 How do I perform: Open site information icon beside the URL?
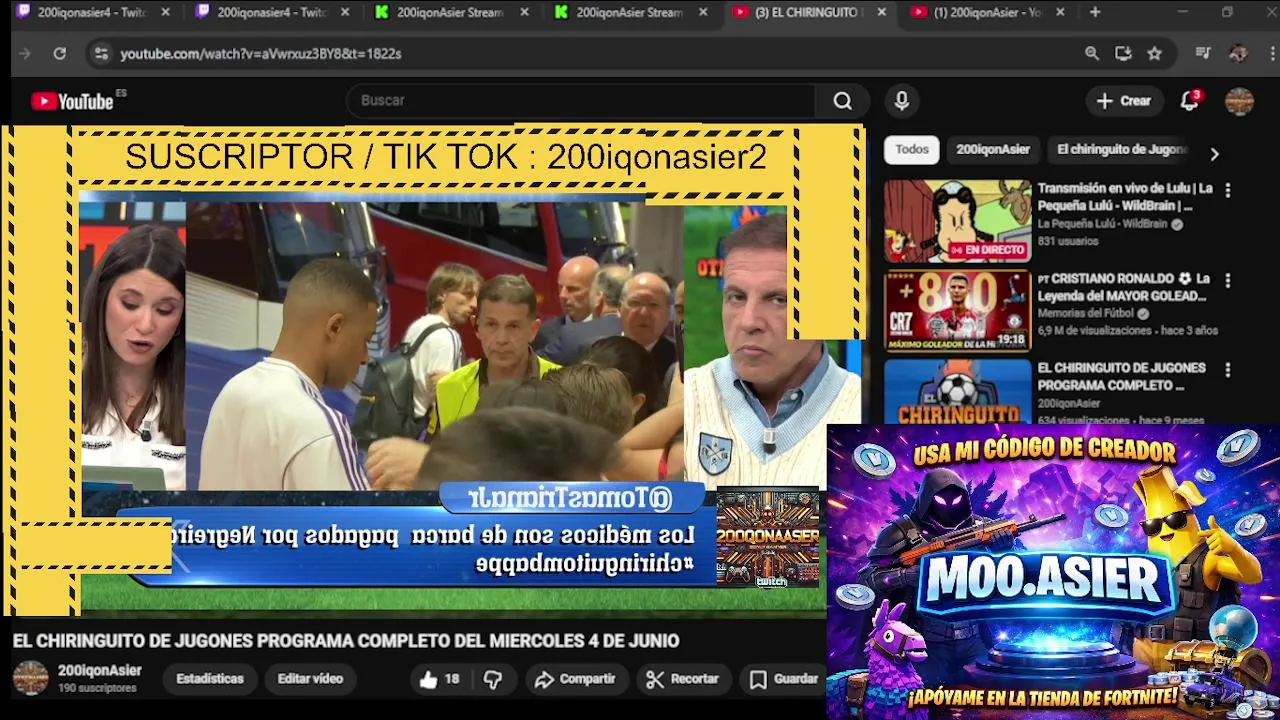[100, 54]
